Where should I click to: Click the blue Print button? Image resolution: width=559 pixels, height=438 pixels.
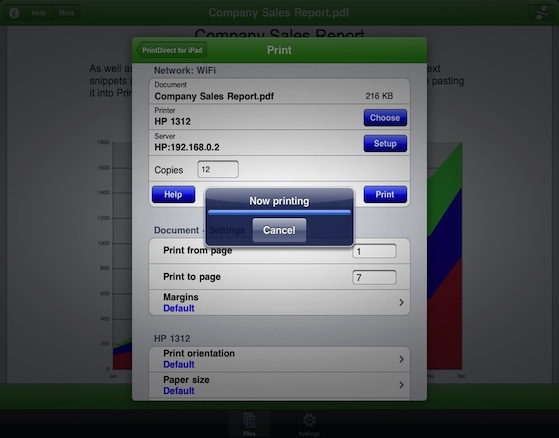[x=385, y=194]
